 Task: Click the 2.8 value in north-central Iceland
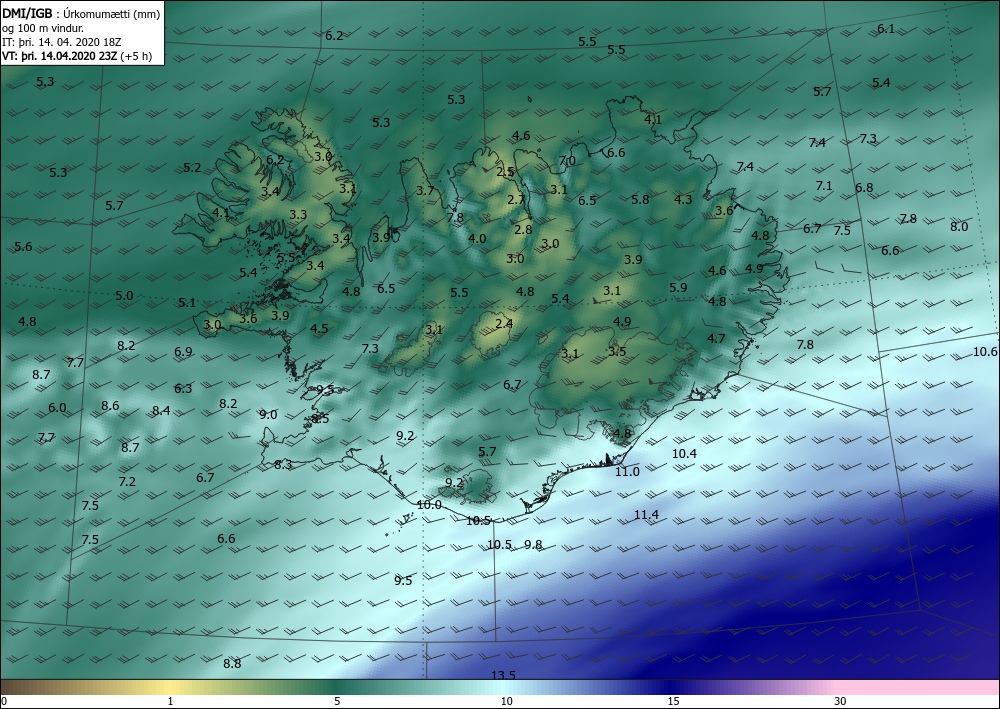click(523, 230)
